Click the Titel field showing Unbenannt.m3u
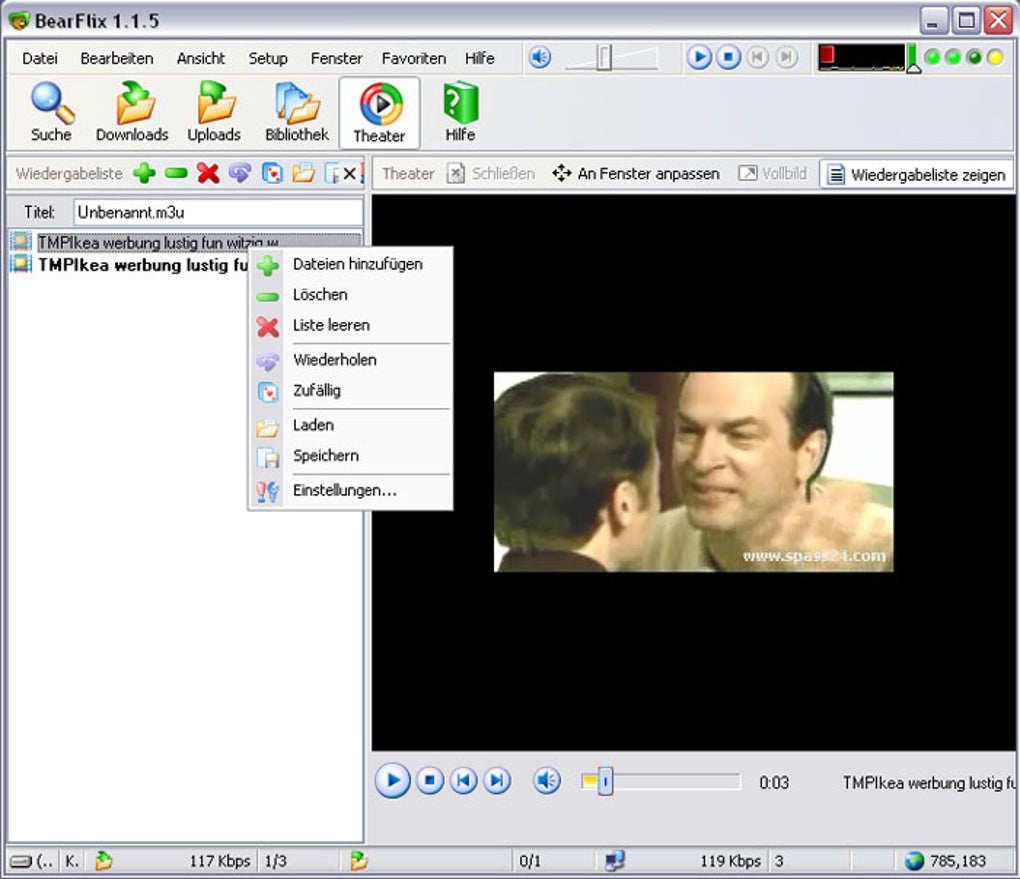Screen dimensions: 1020x879 coord(218,212)
